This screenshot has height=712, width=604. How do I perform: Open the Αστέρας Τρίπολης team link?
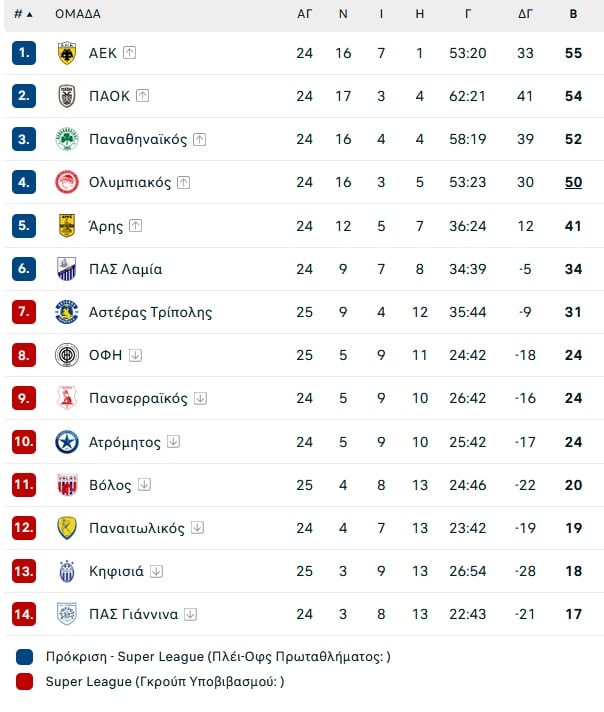(x=150, y=312)
